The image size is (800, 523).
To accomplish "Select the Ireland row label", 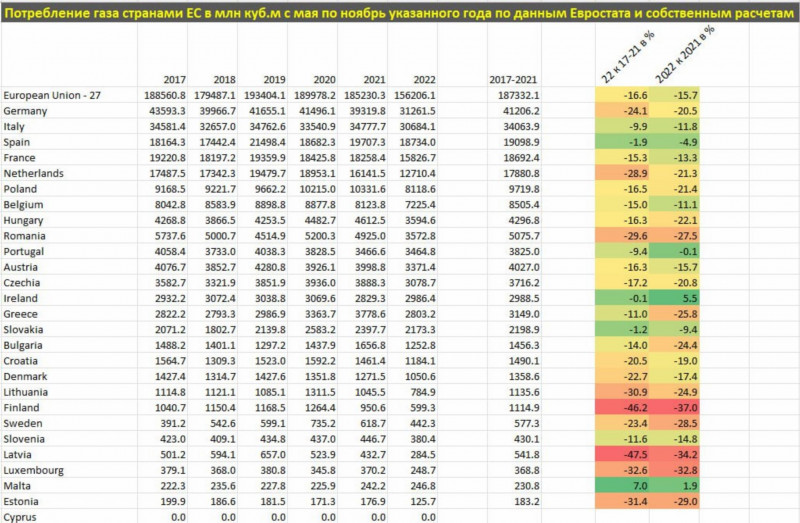I will pyautogui.click(x=20, y=298).
